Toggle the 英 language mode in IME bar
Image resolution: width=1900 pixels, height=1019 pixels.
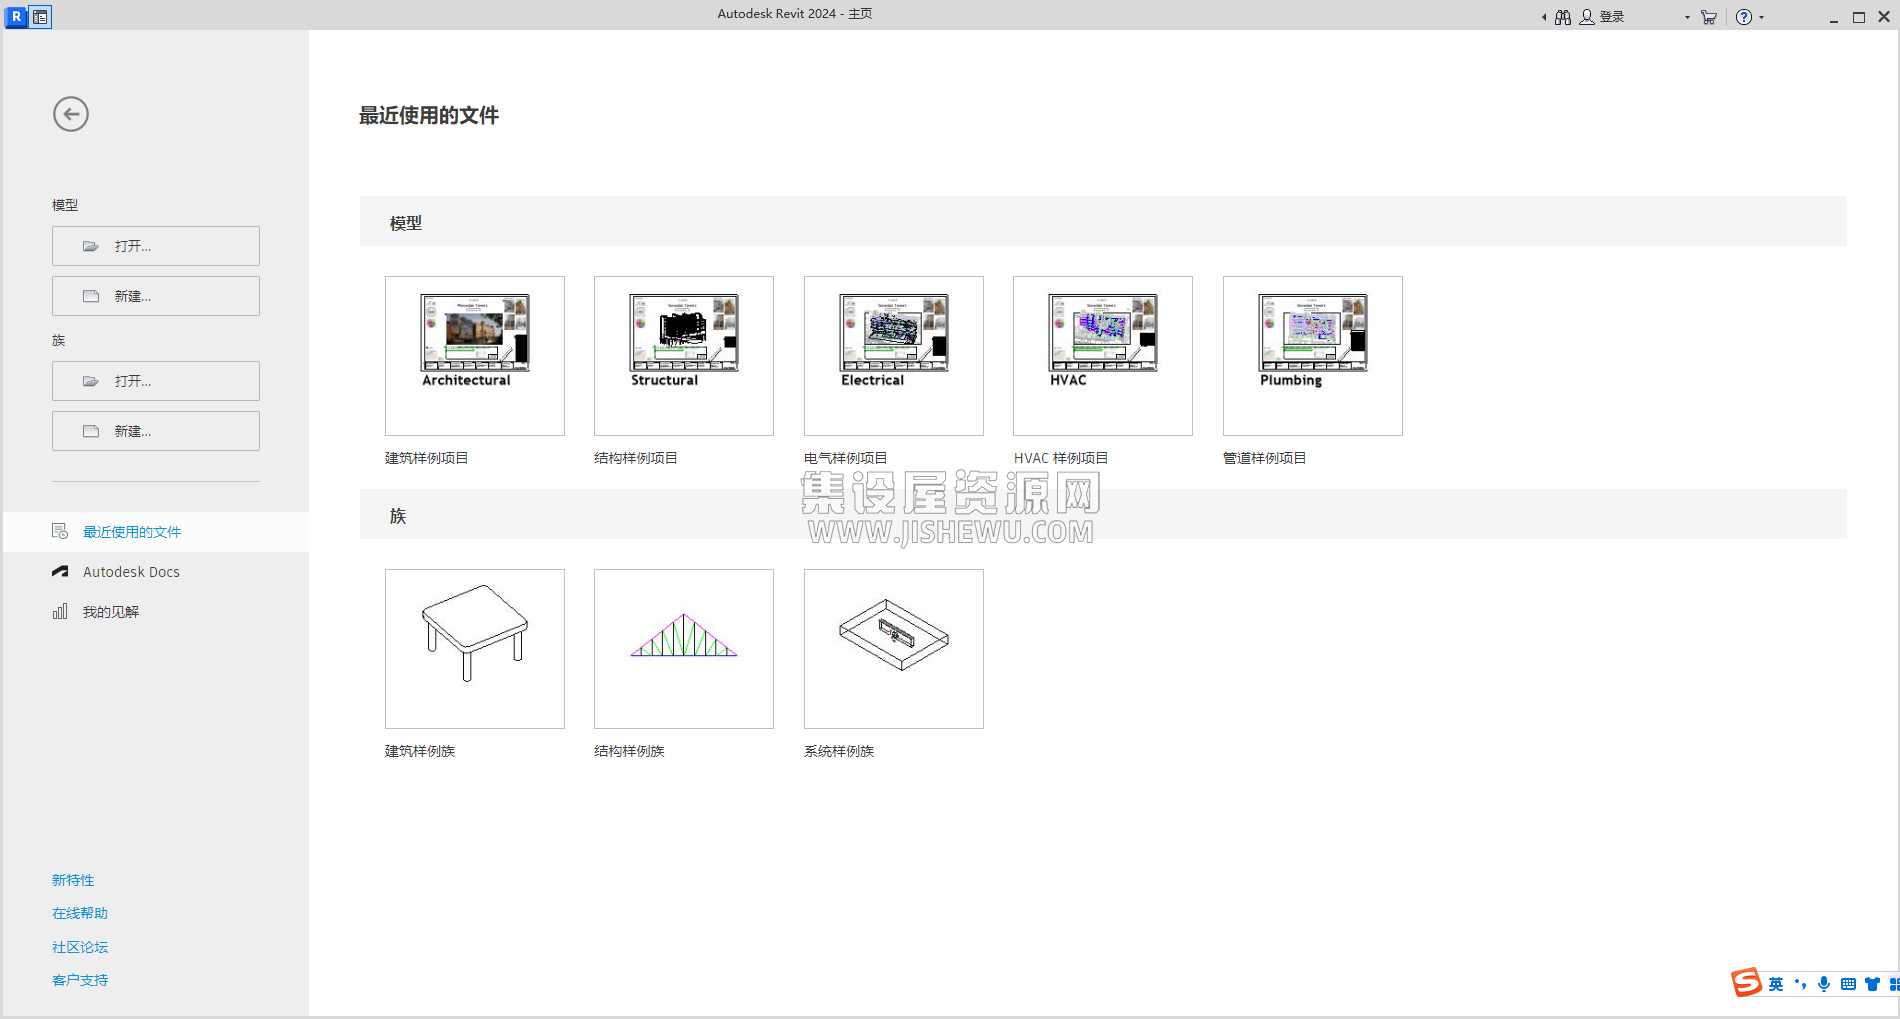(1776, 984)
